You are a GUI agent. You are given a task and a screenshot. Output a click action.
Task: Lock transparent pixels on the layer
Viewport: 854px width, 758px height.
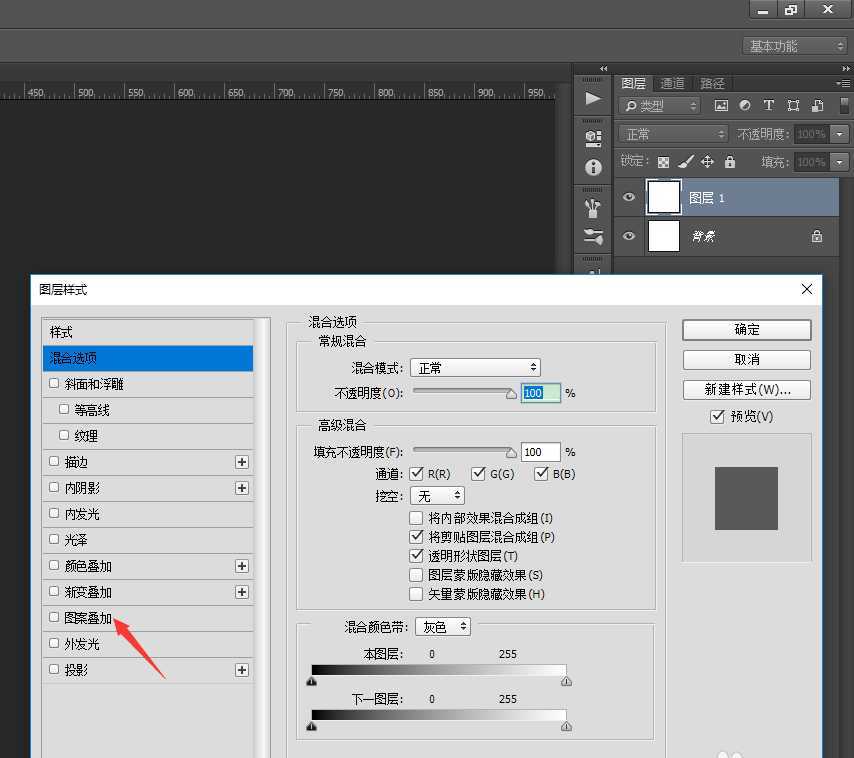coord(663,161)
